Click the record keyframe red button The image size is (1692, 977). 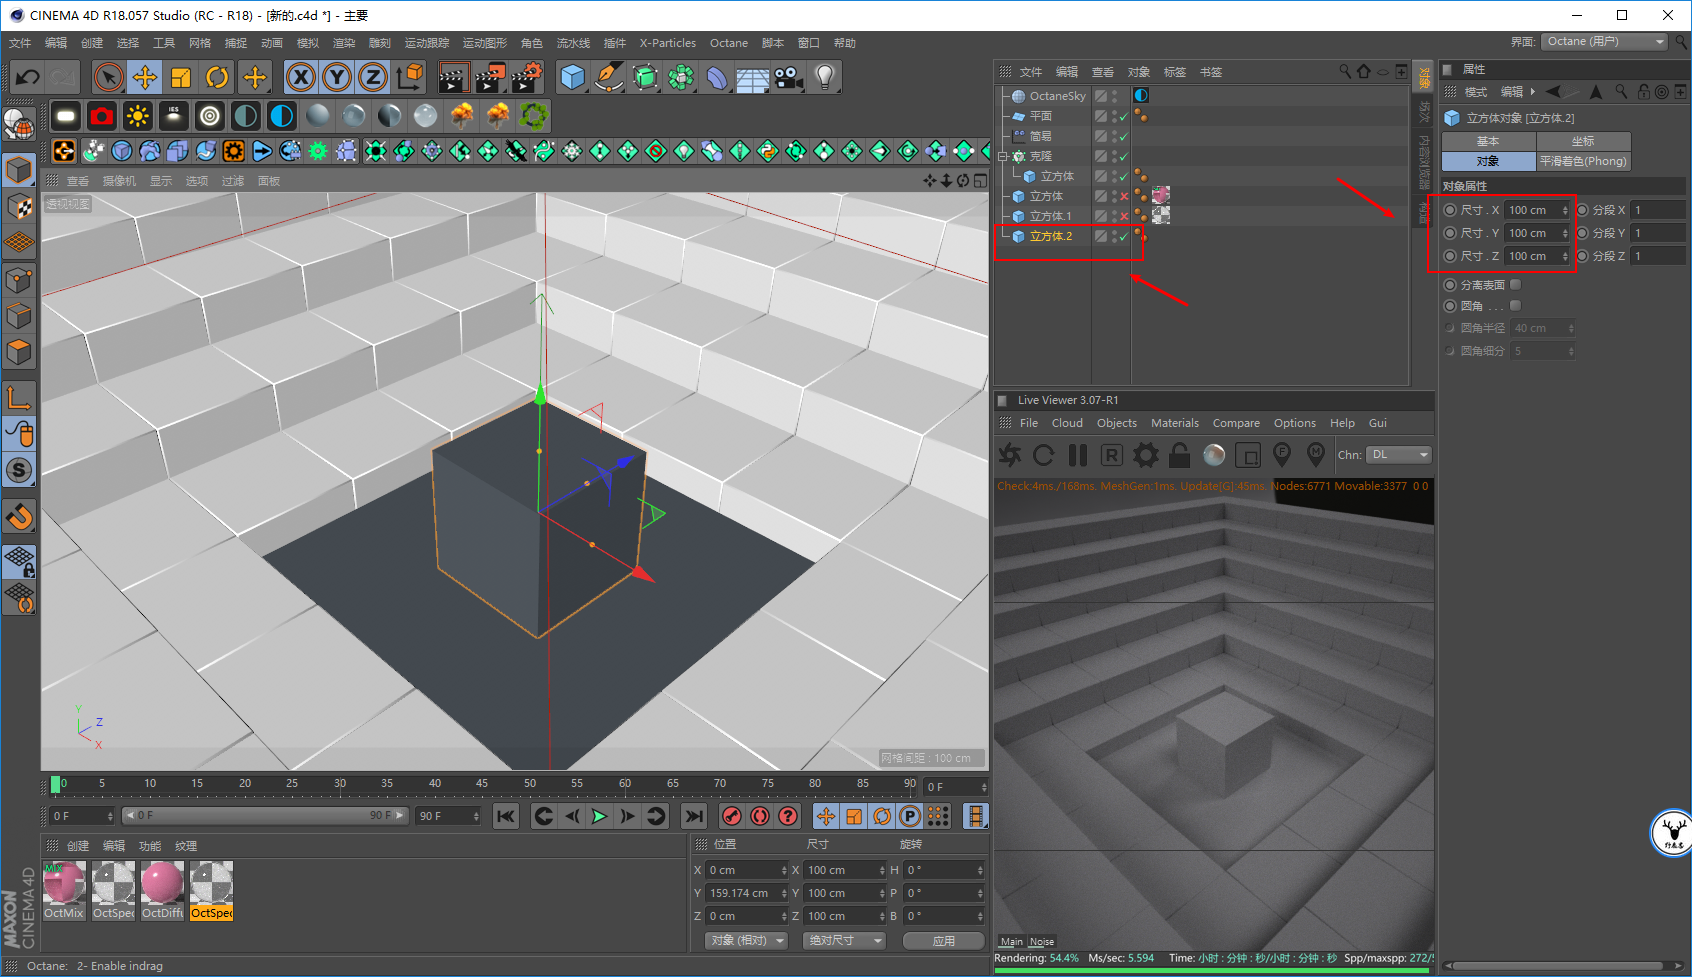point(732,816)
